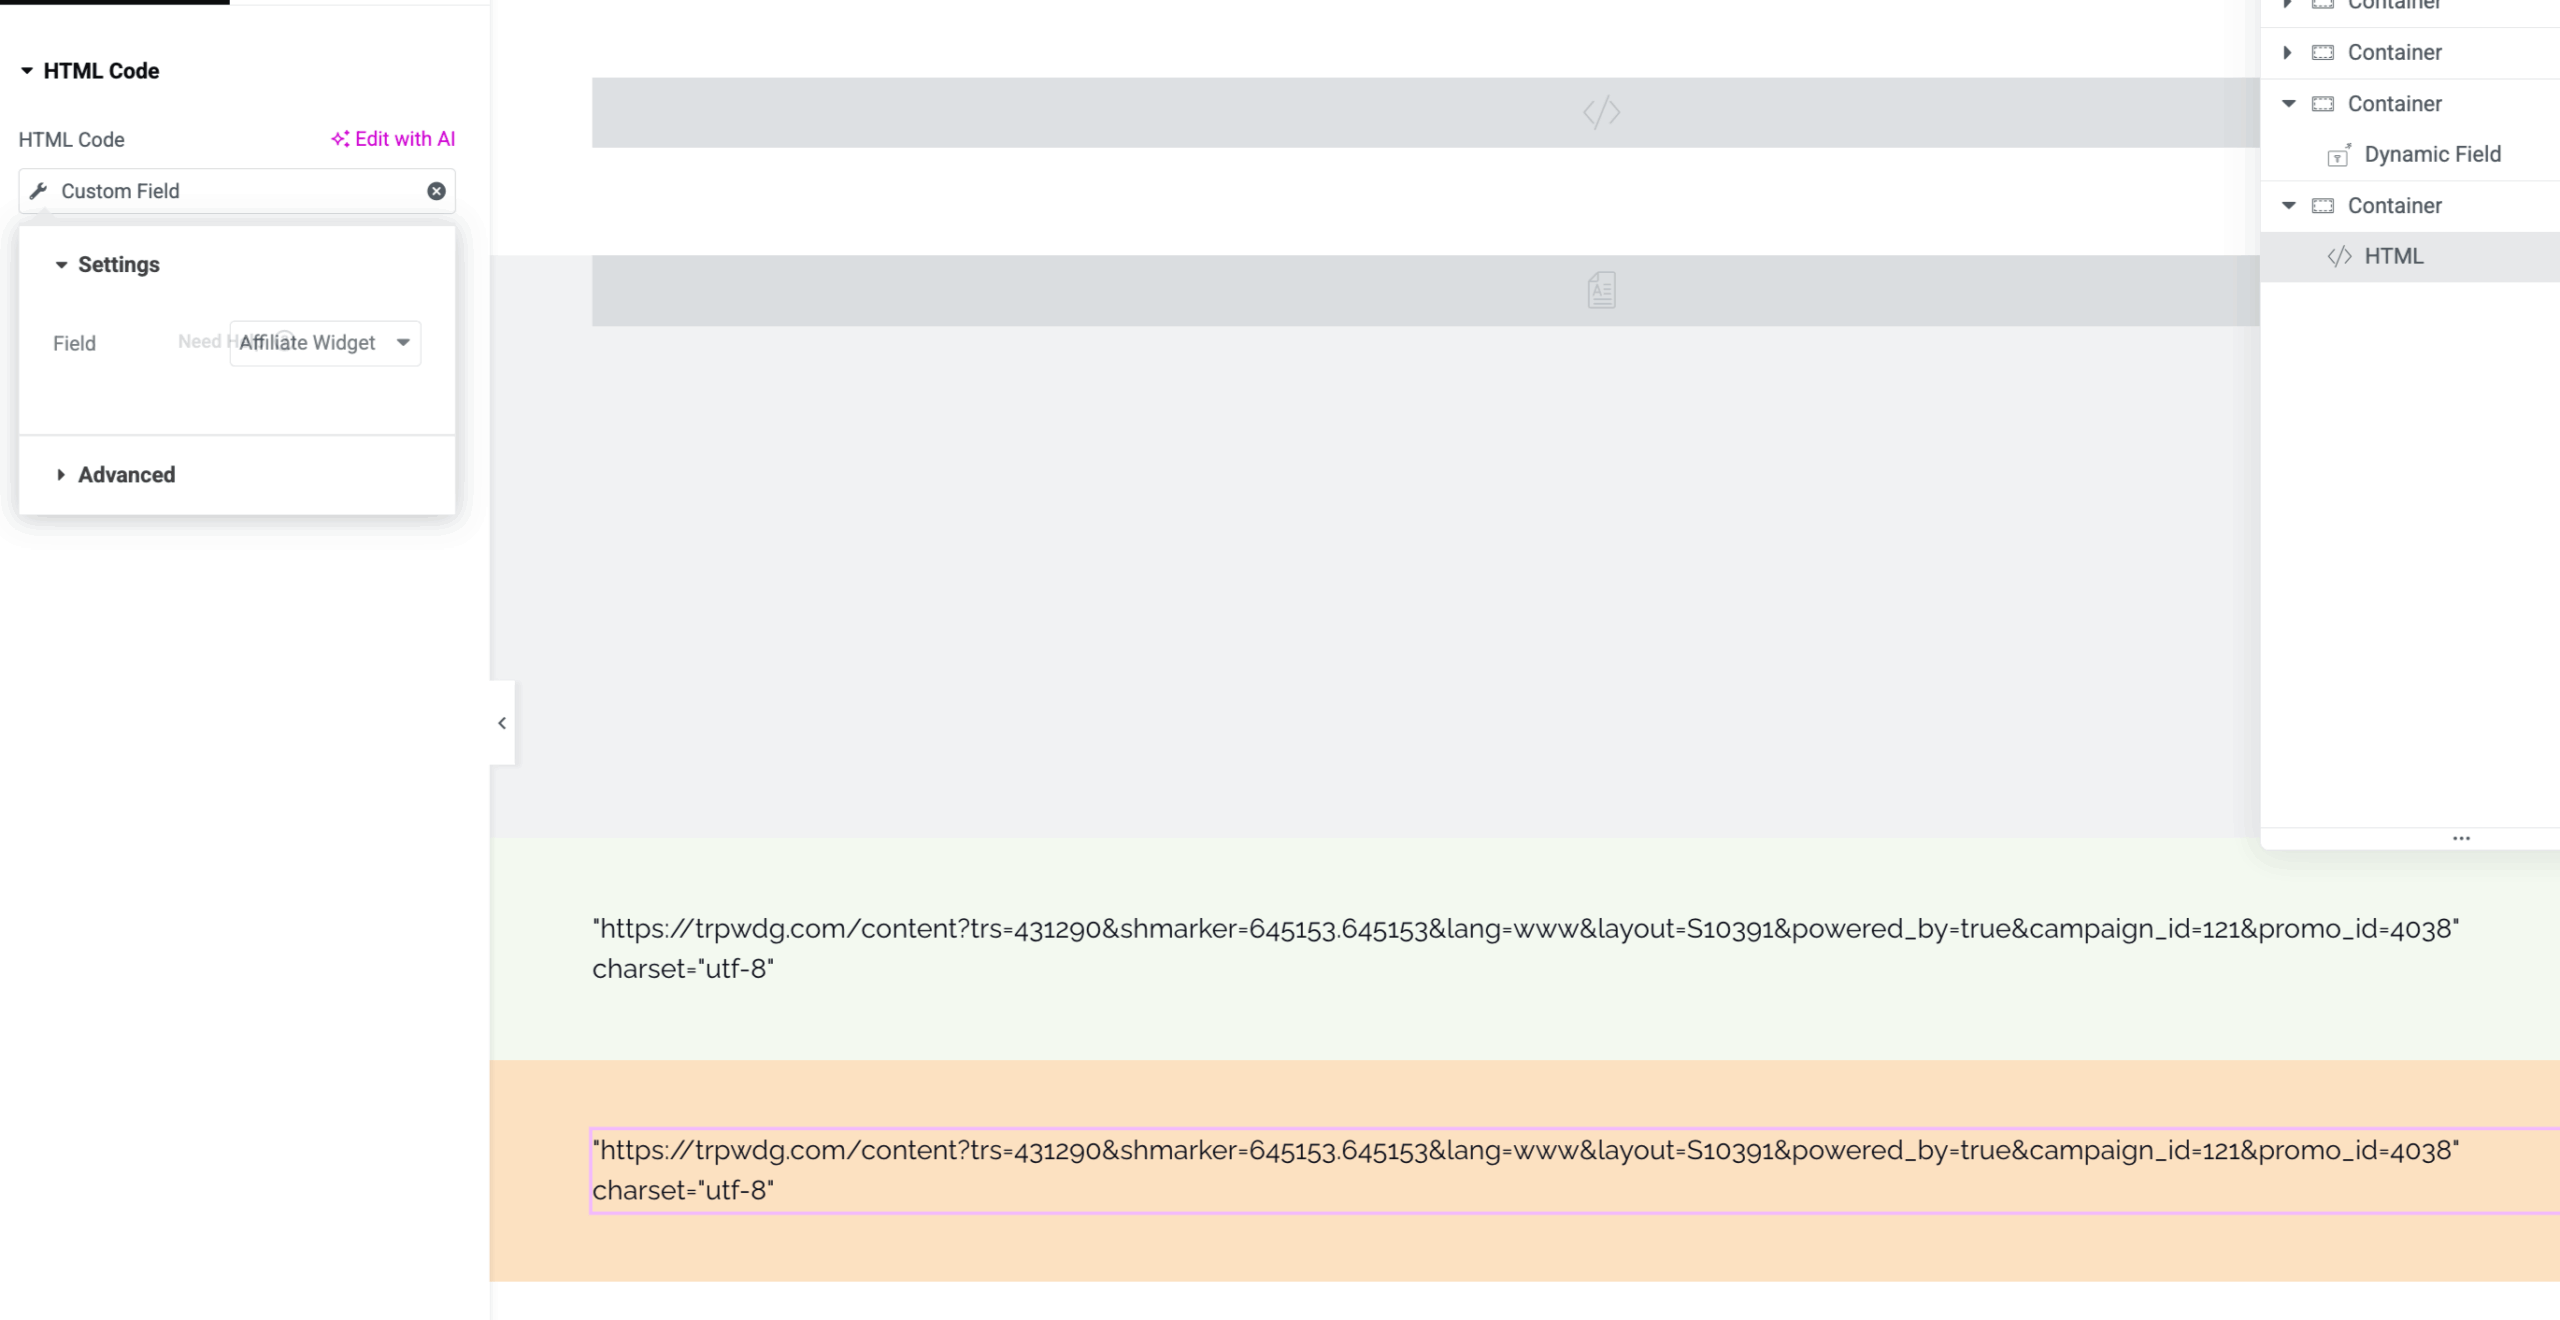Click the HTML code placeholder icon on the canvas
Viewport: 2560px width, 1320px height.
[x=1601, y=112]
